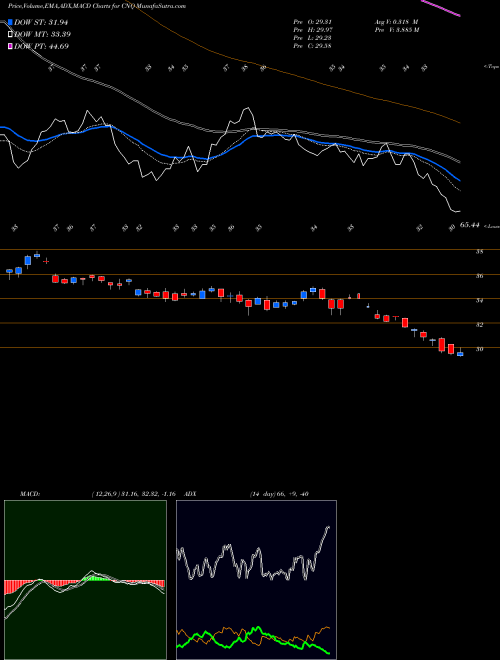Screen dimensions: 500x660
Task: Open the ADX indicator chart thumbnail
Action: click(256, 580)
